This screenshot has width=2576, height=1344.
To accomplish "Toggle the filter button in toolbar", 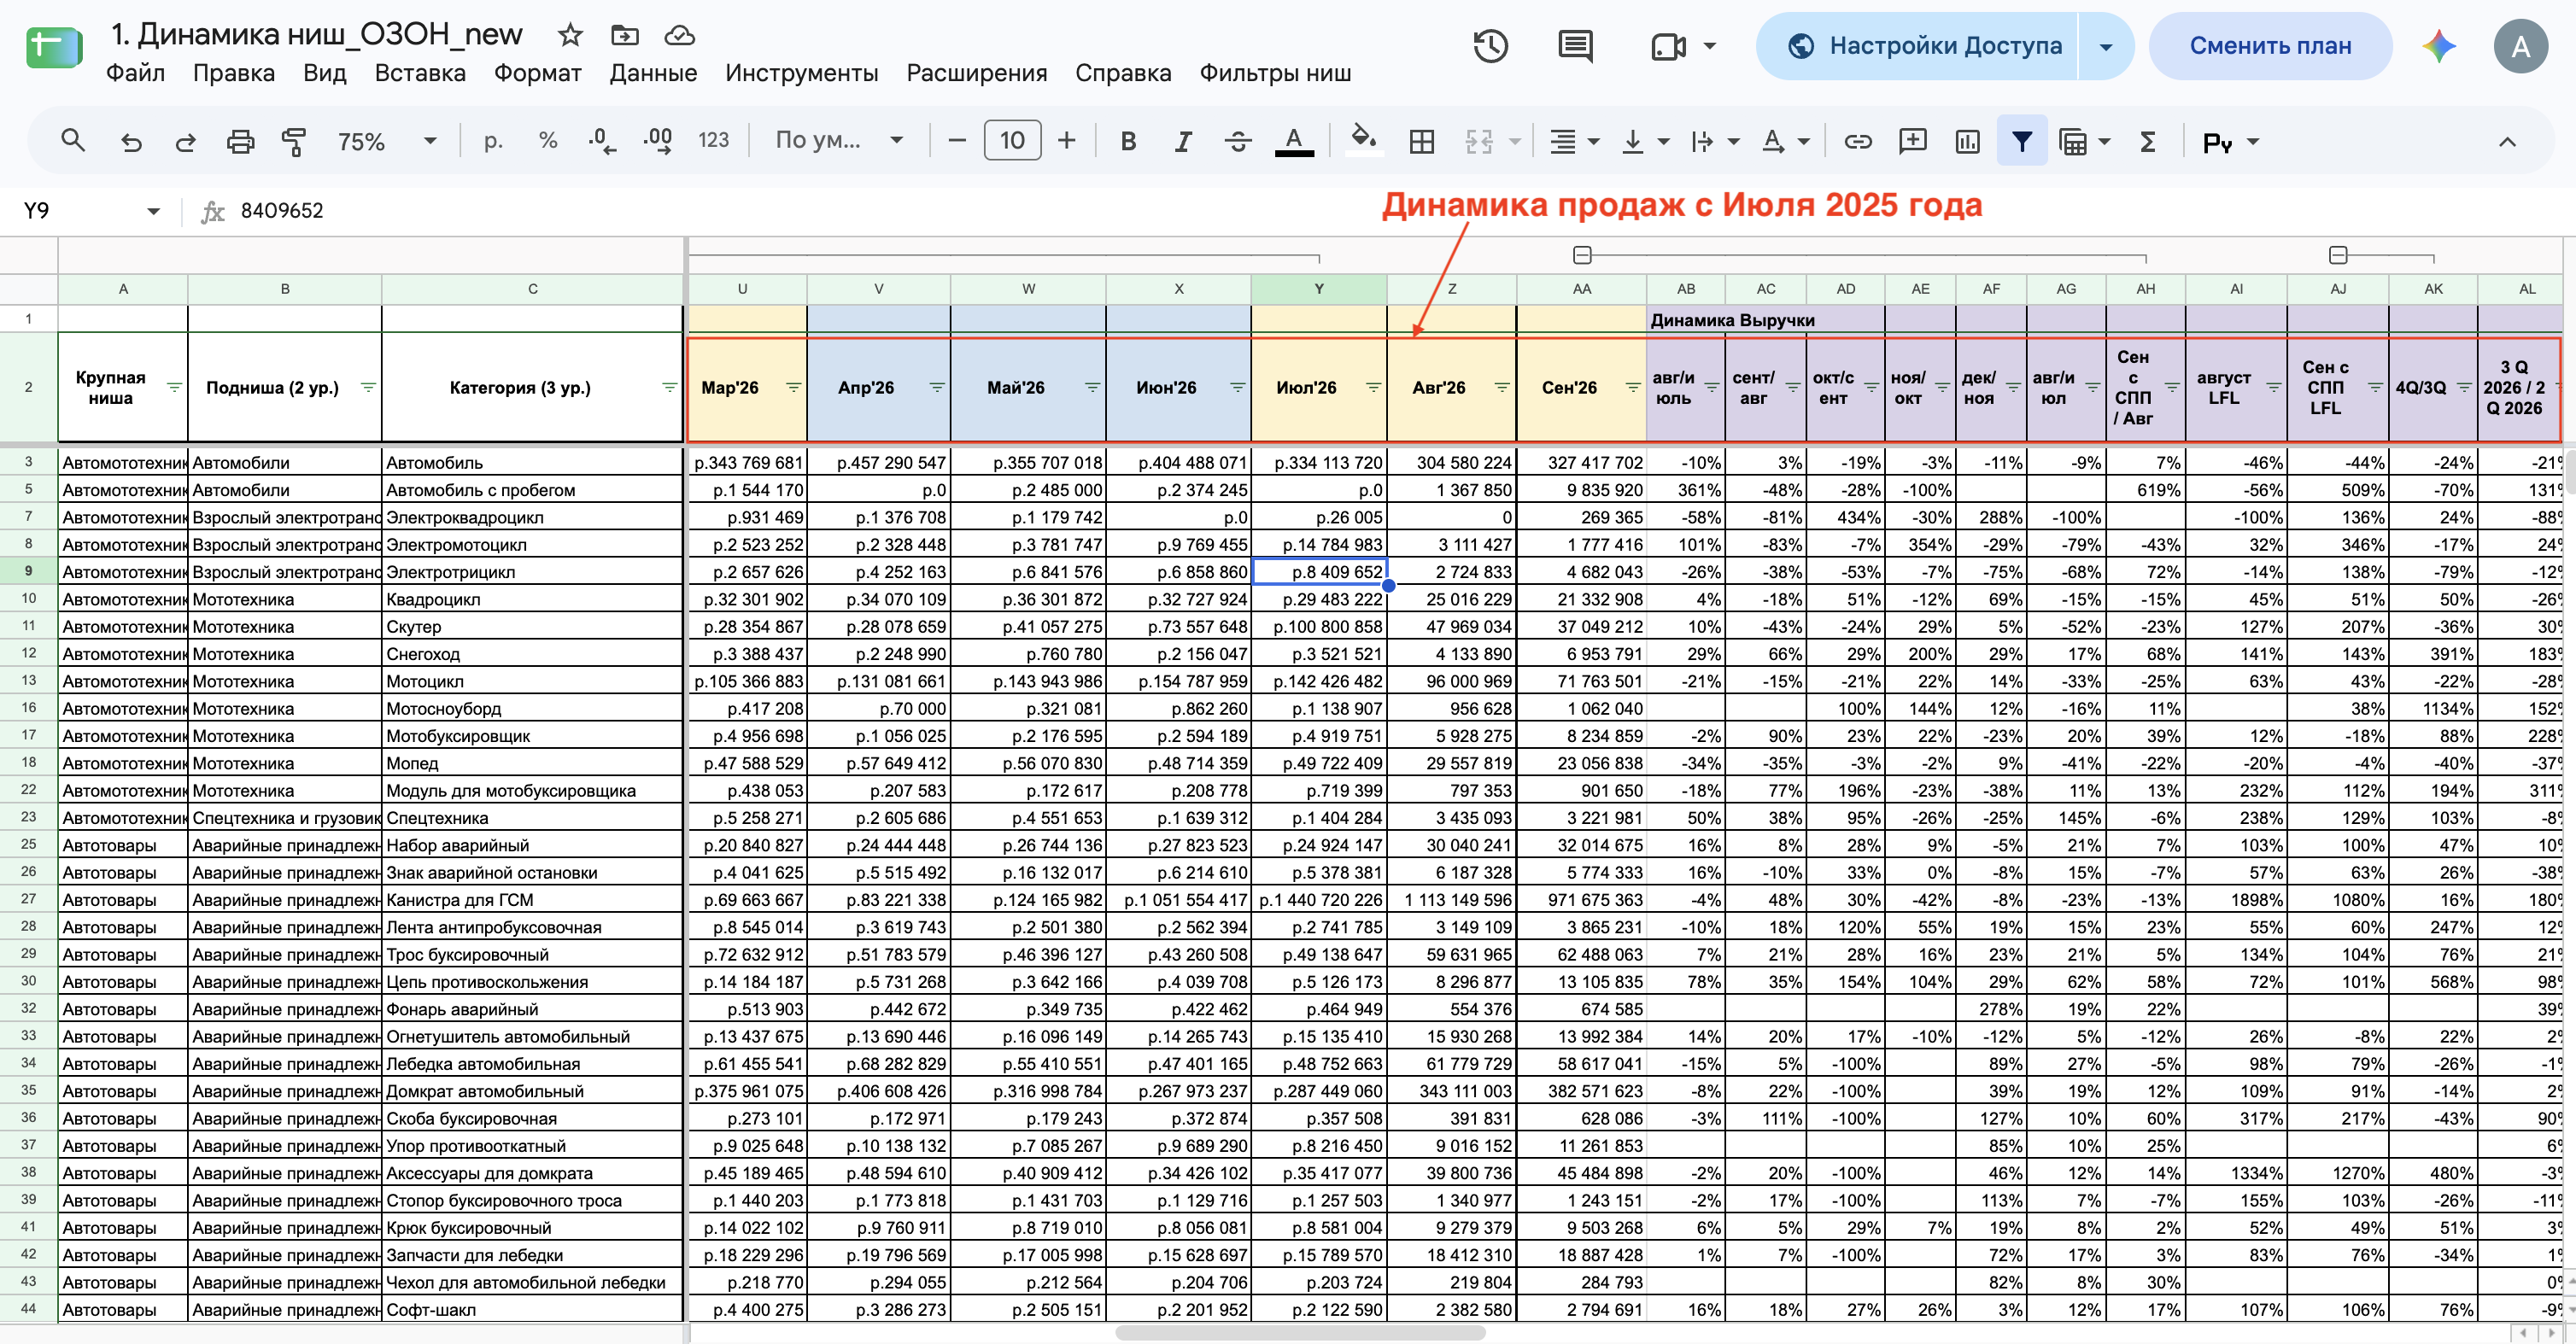I will (2022, 141).
